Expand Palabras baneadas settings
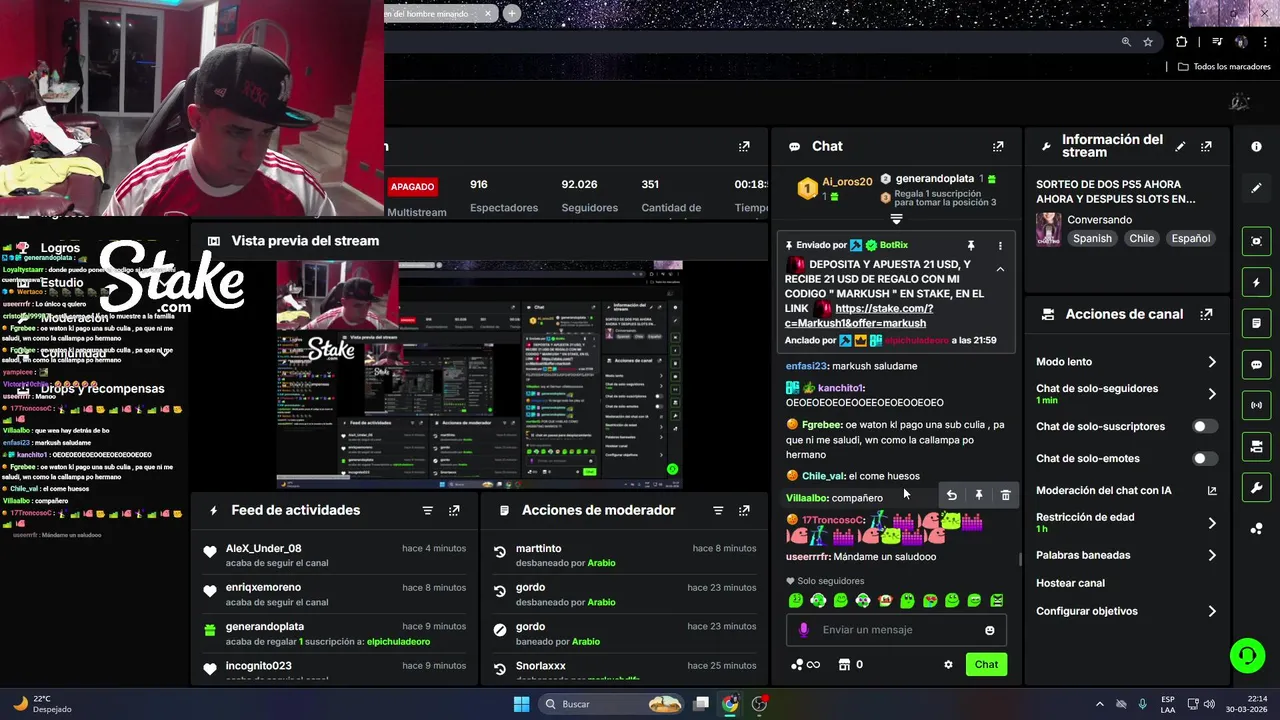 (x=1211, y=555)
